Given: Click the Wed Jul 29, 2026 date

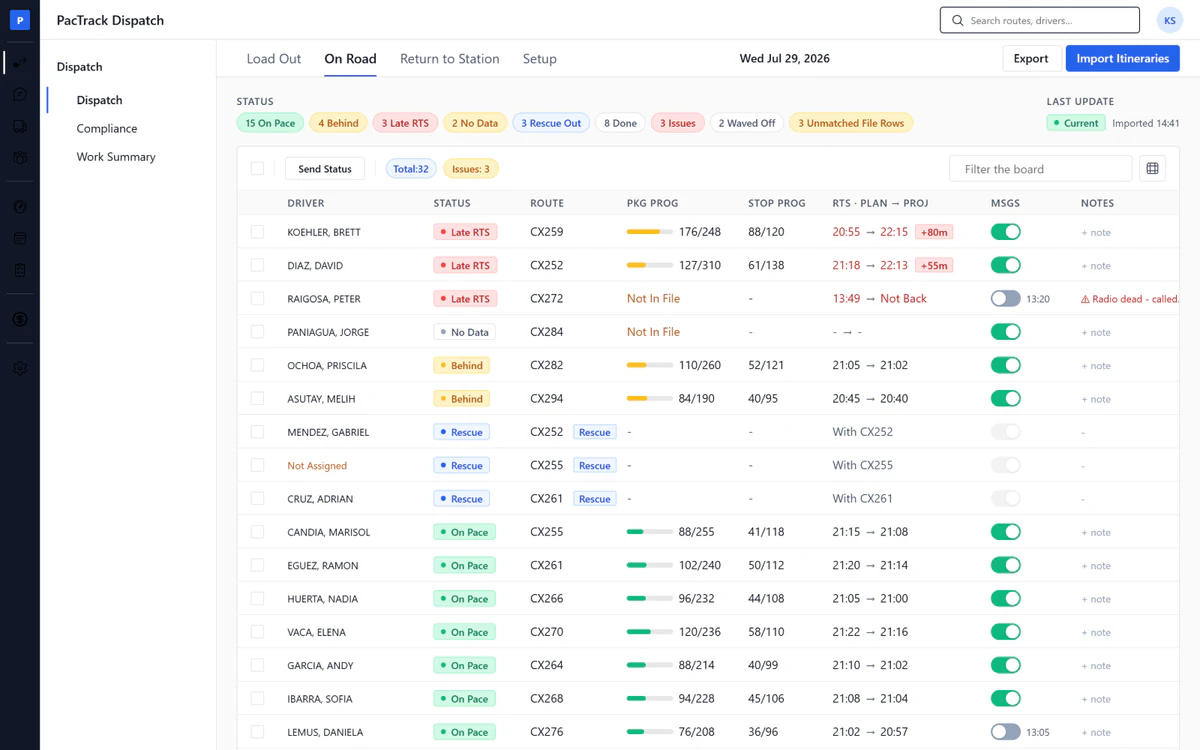Looking at the screenshot, I should pyautogui.click(x=784, y=59).
